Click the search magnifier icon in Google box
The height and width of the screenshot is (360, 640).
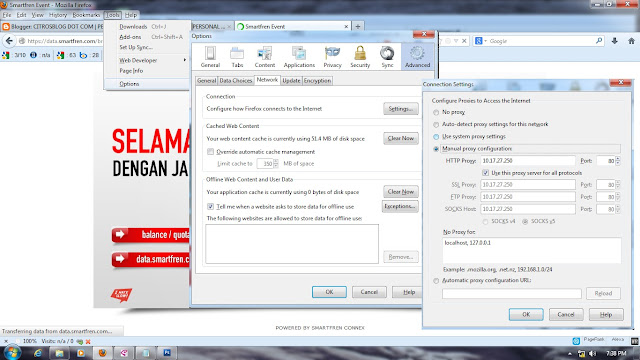599,41
